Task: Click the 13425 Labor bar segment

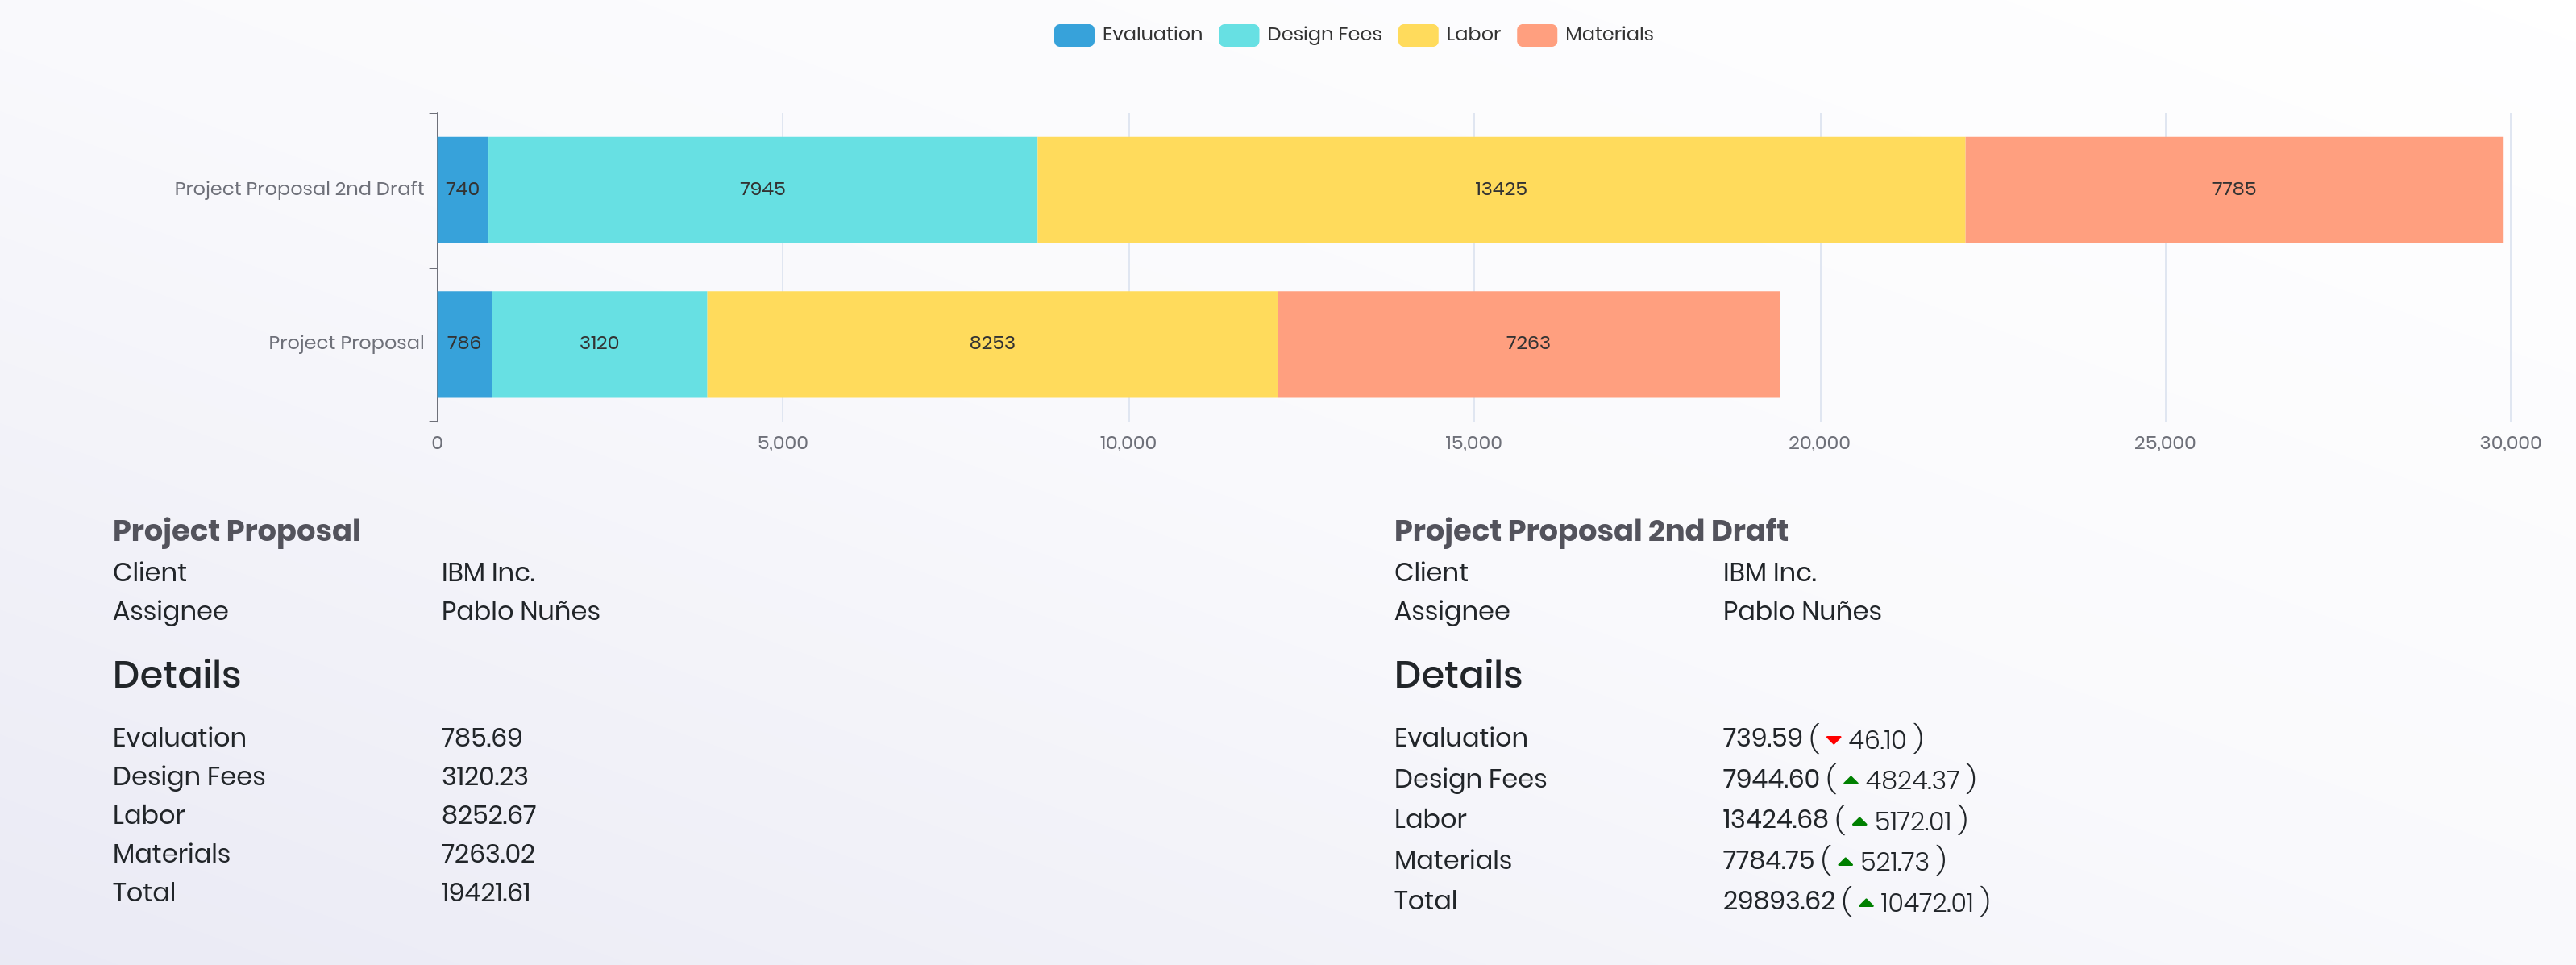Action: (x=1500, y=189)
